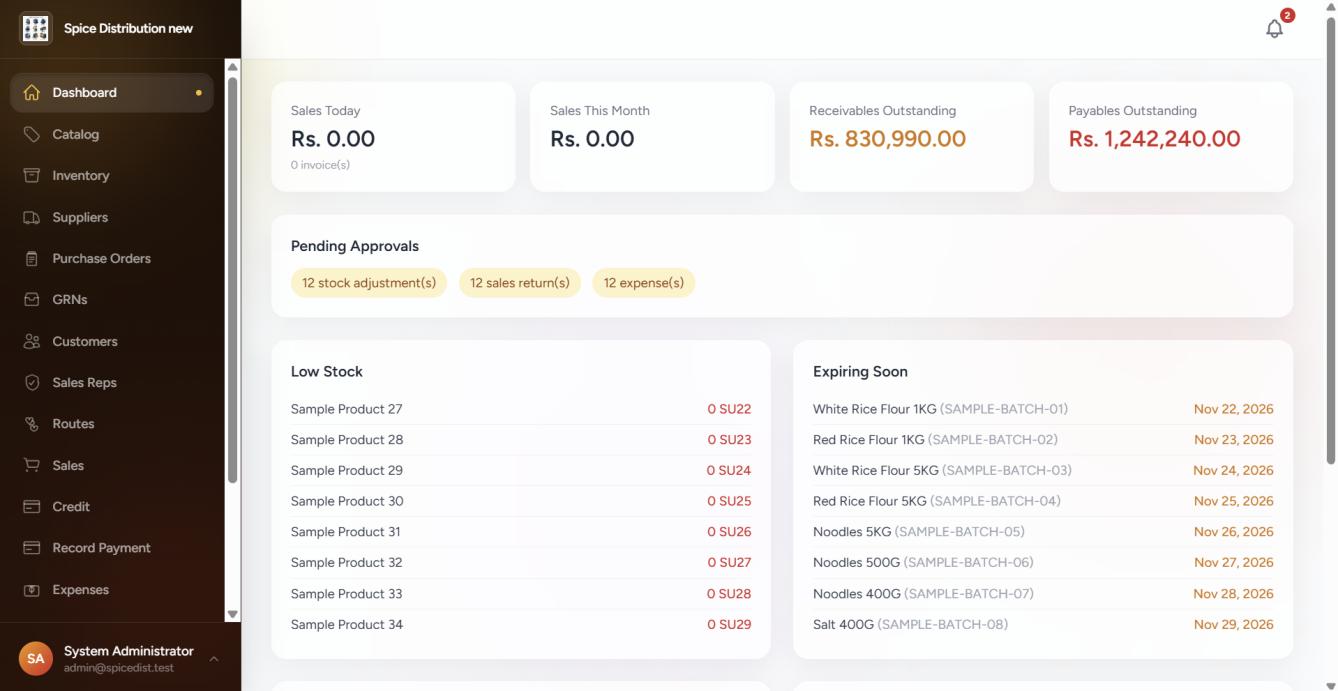Click Red Rice Flour 1KG expiring row
This screenshot has height=691, width=1338.
click(x=1043, y=440)
